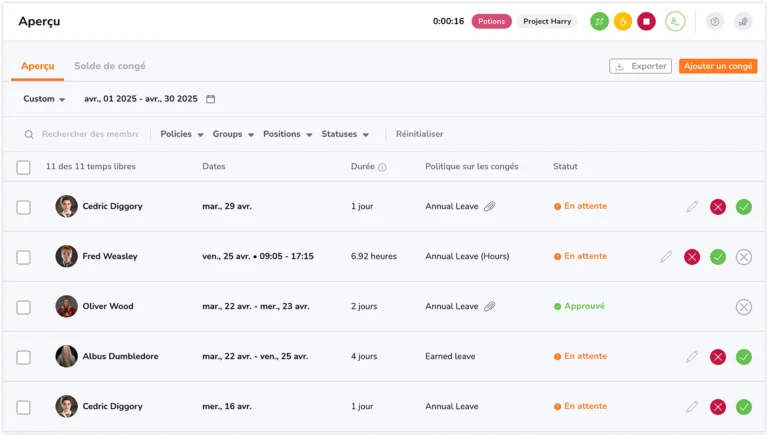This screenshot has height=436, width=768.
Task: Stop the timer with the red stop button
Action: 646,22
